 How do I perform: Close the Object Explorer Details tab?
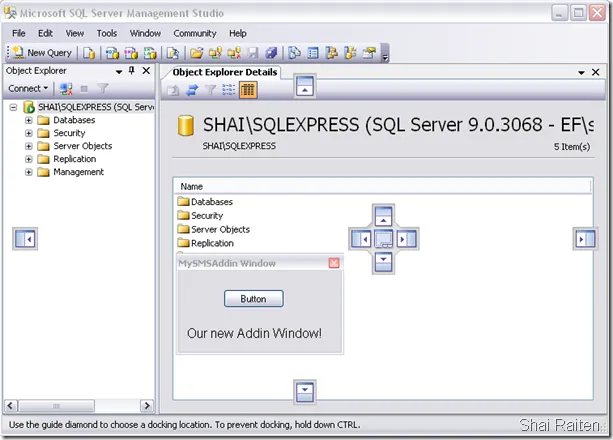pos(595,72)
